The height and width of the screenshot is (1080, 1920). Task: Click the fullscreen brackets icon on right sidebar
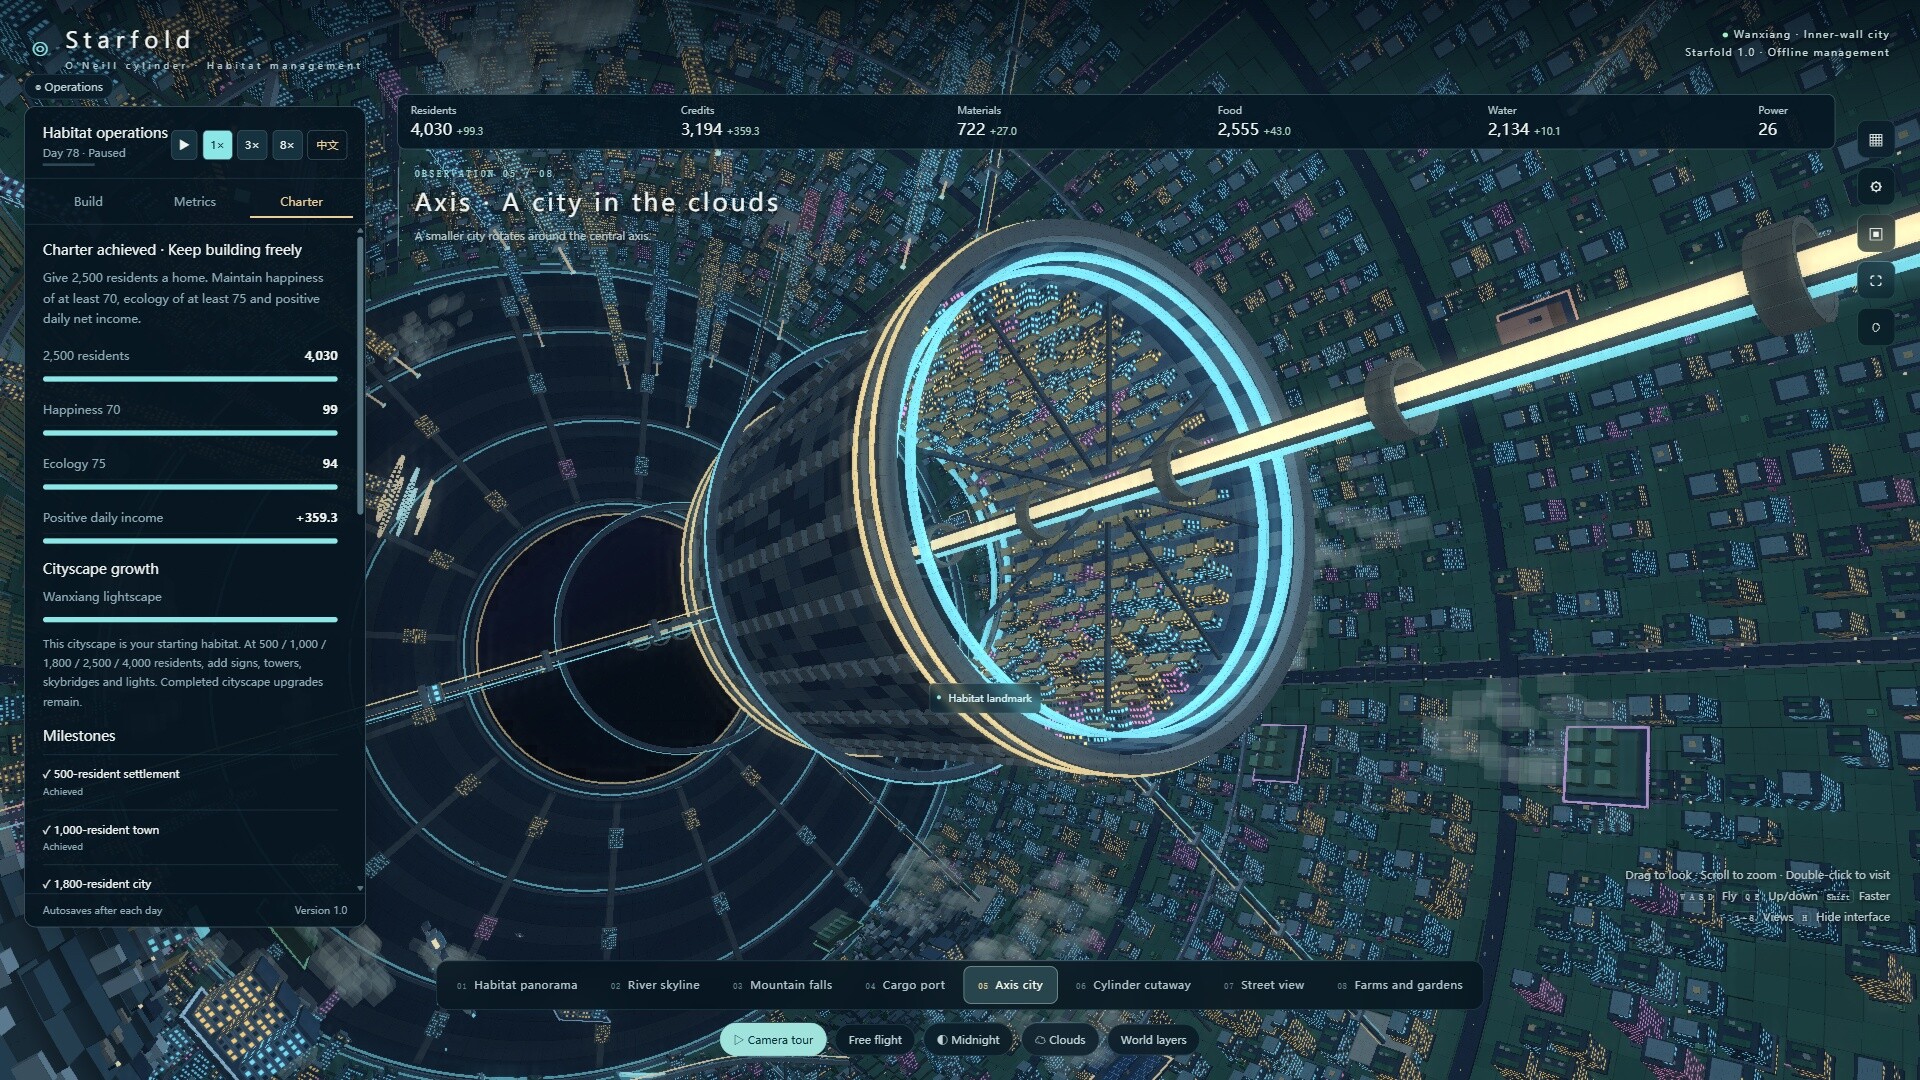pos(1876,281)
